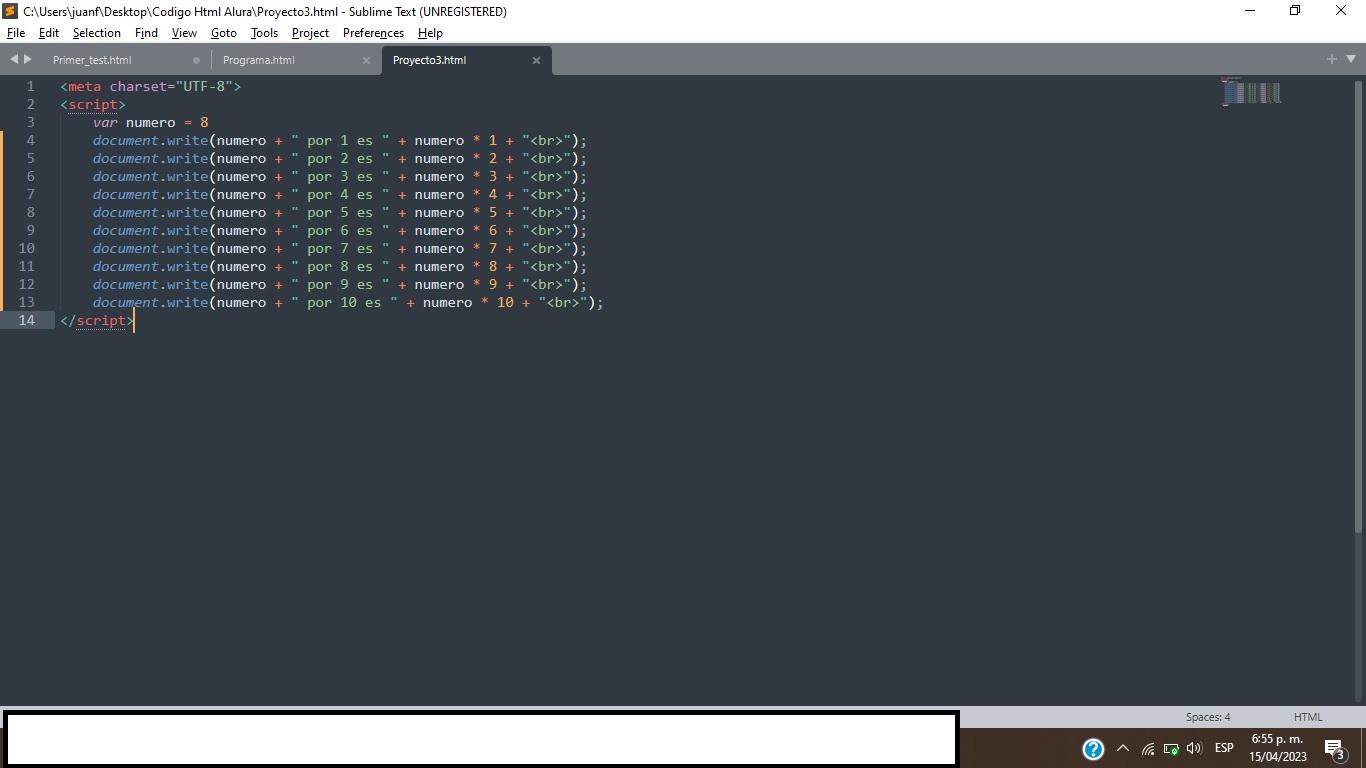This screenshot has width=1366, height=768.
Task: Change syntax via HTML status label
Action: pos(1308,717)
